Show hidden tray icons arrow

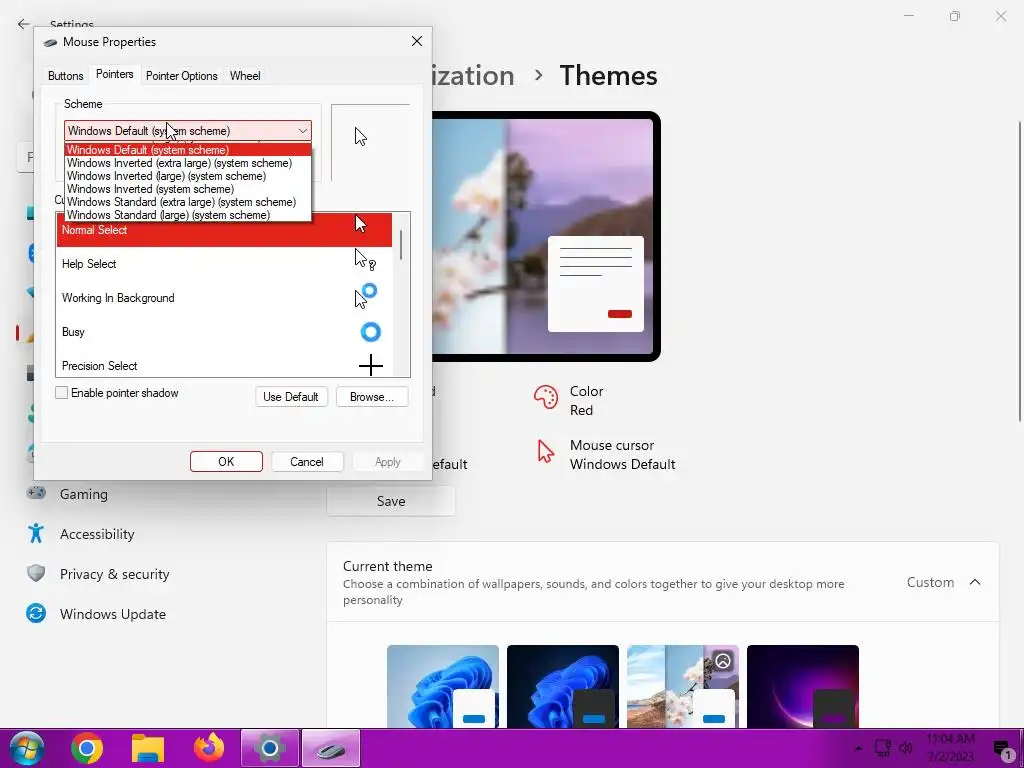[858, 748]
